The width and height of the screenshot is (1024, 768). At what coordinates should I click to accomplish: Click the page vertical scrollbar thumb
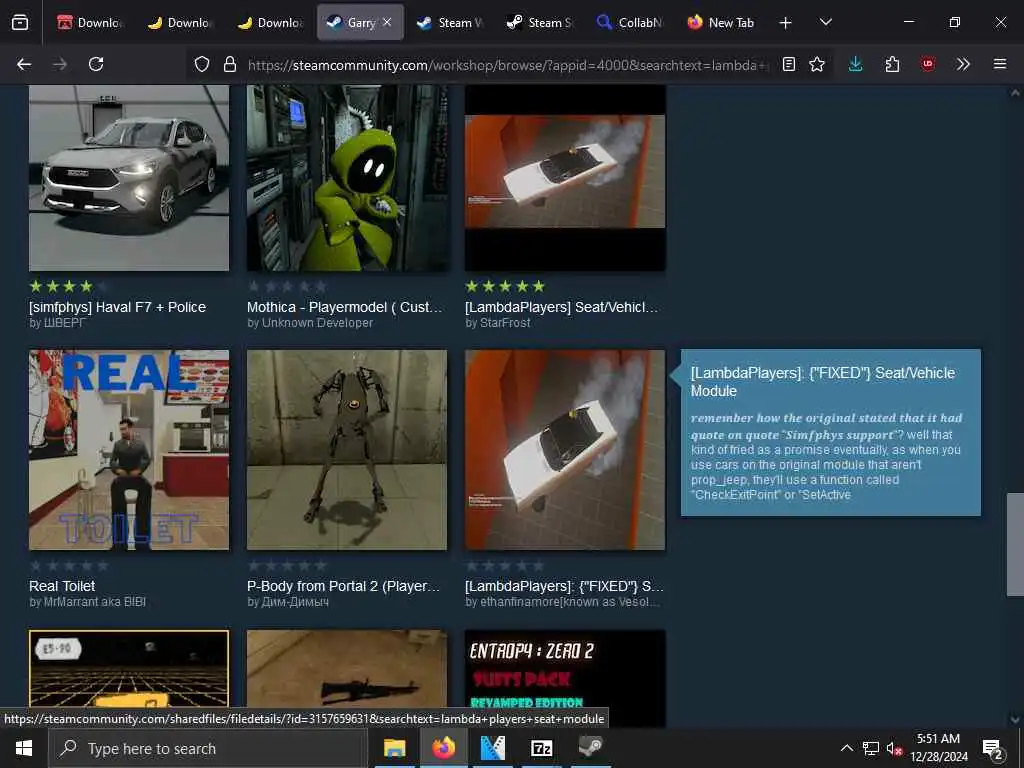(x=1015, y=544)
